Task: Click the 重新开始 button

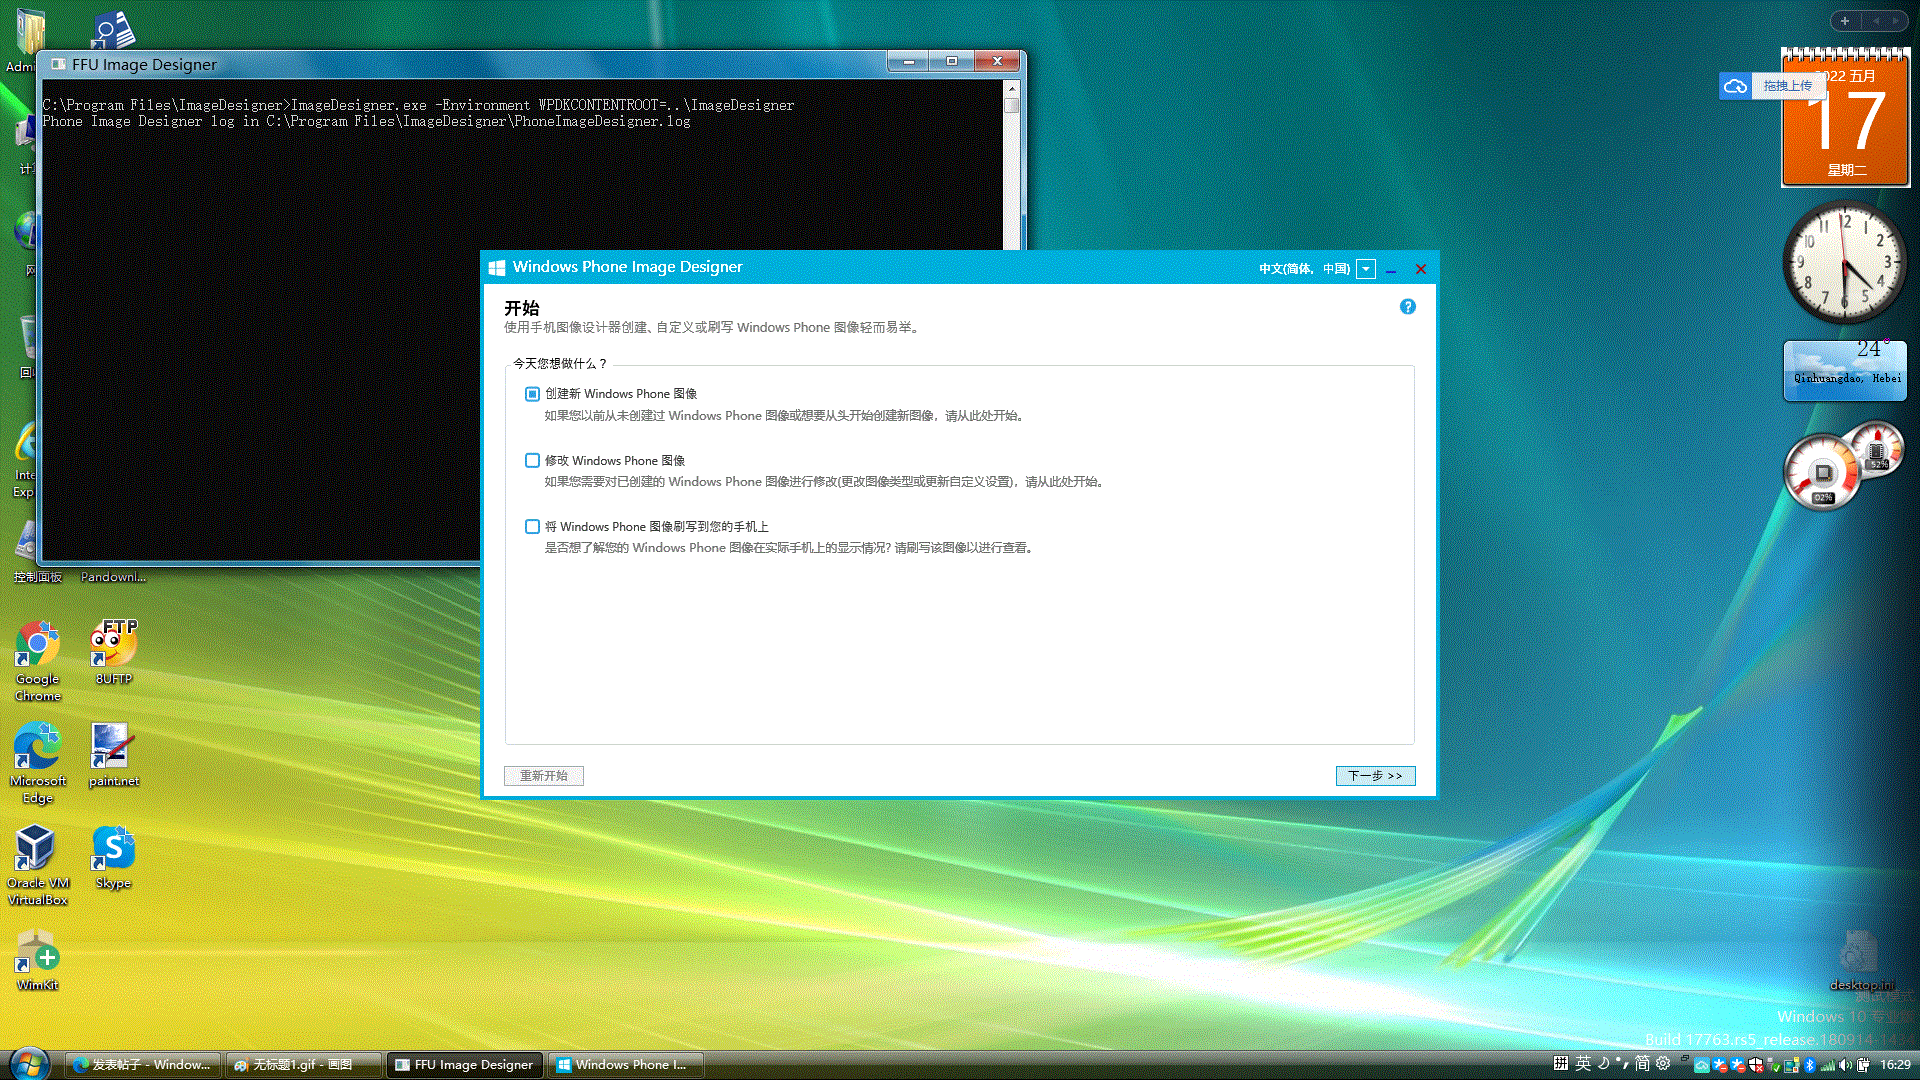Action: point(543,776)
